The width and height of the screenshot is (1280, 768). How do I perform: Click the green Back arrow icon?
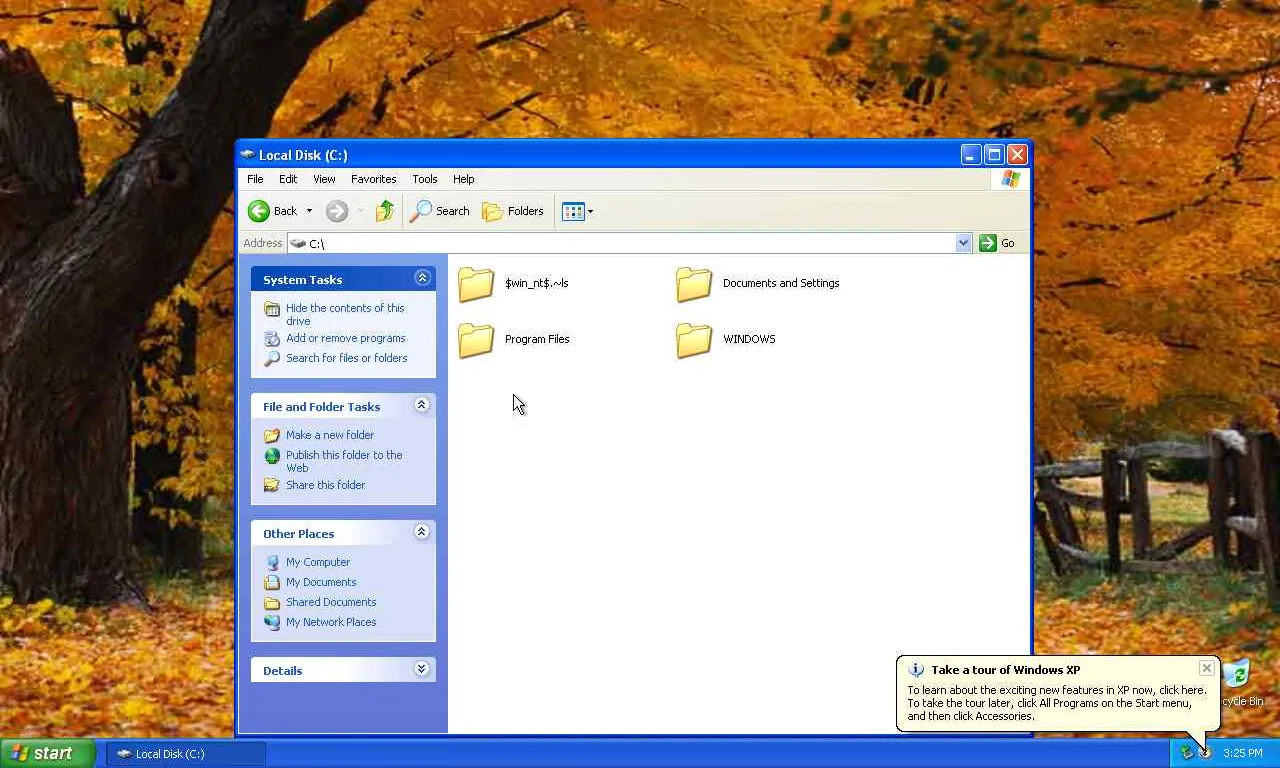(259, 211)
